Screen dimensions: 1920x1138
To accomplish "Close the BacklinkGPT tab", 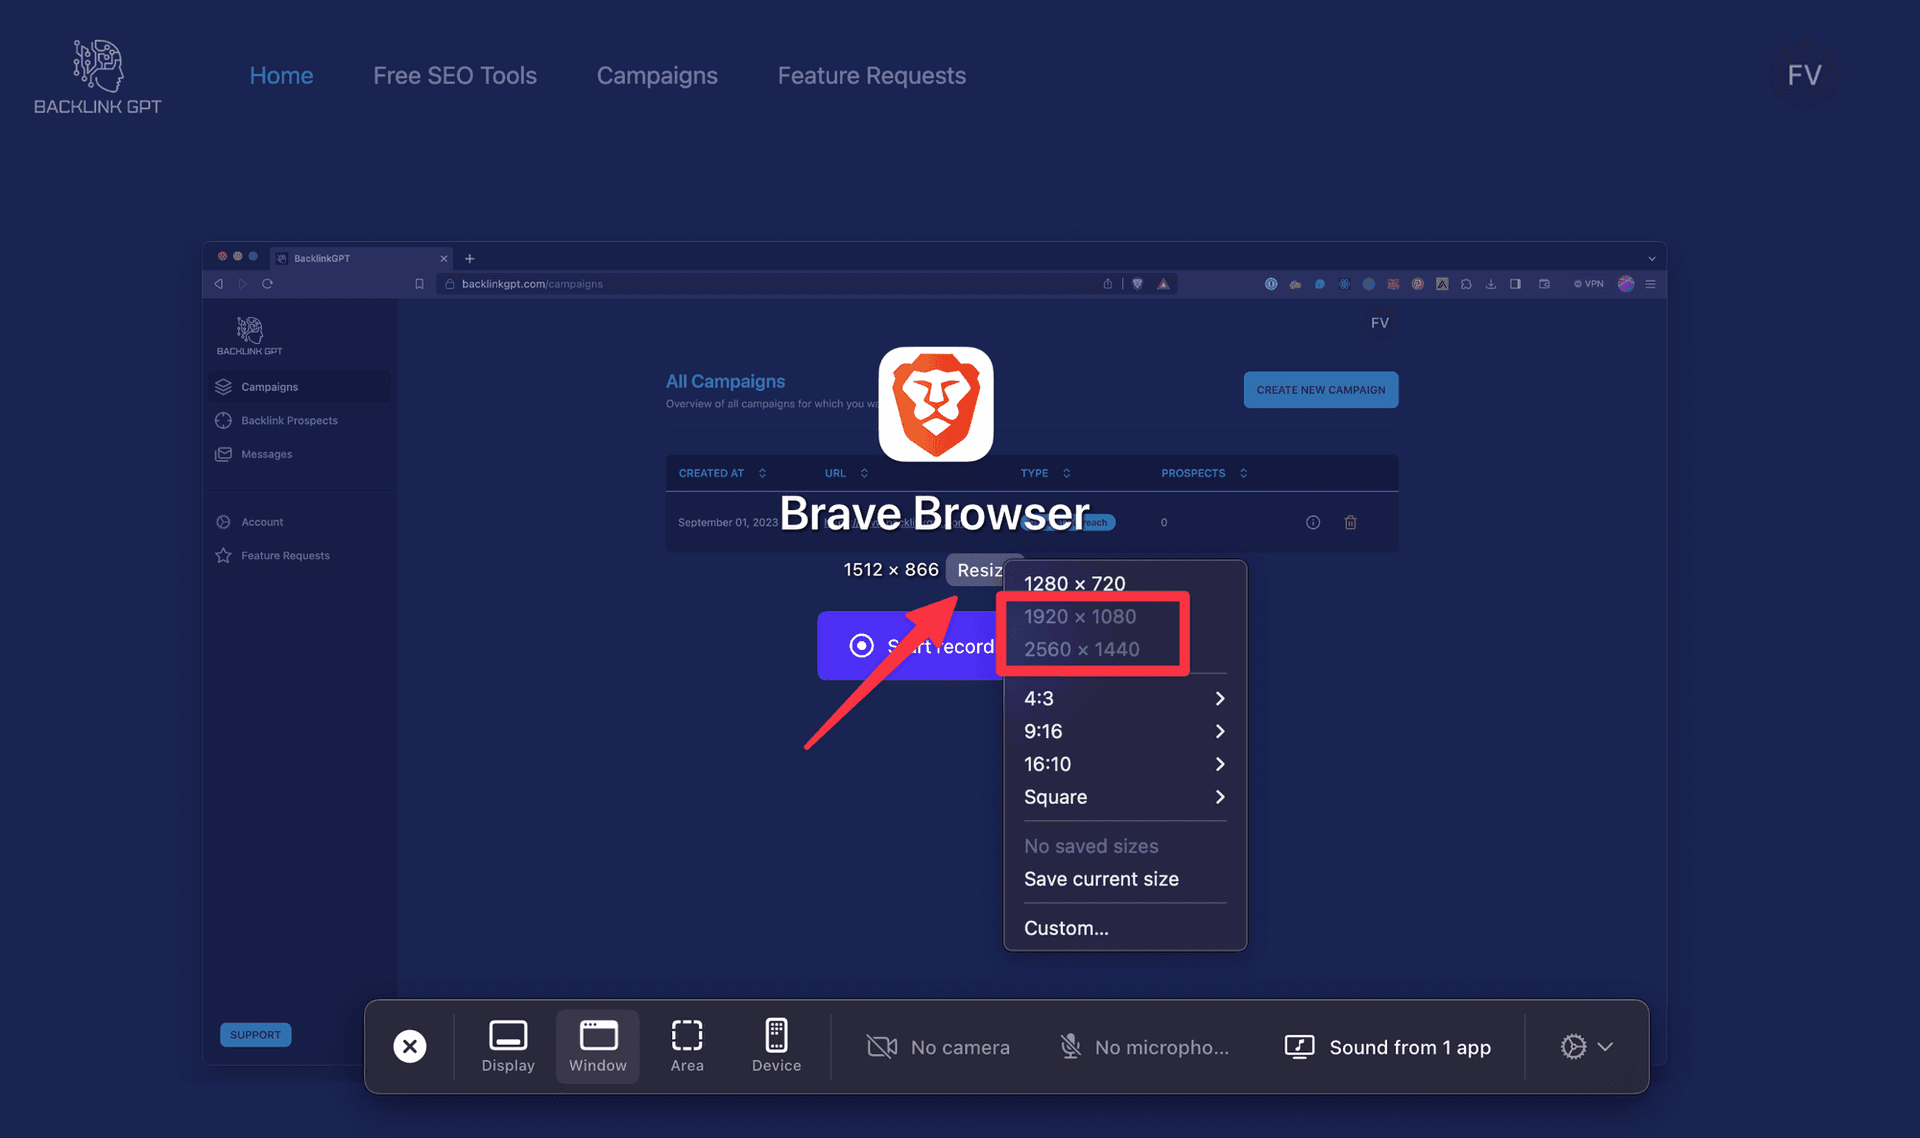I will click(x=444, y=258).
